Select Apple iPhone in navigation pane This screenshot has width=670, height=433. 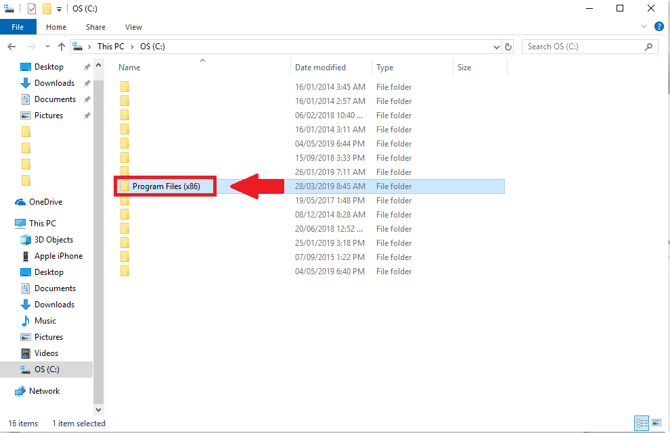pyautogui.click(x=58, y=256)
